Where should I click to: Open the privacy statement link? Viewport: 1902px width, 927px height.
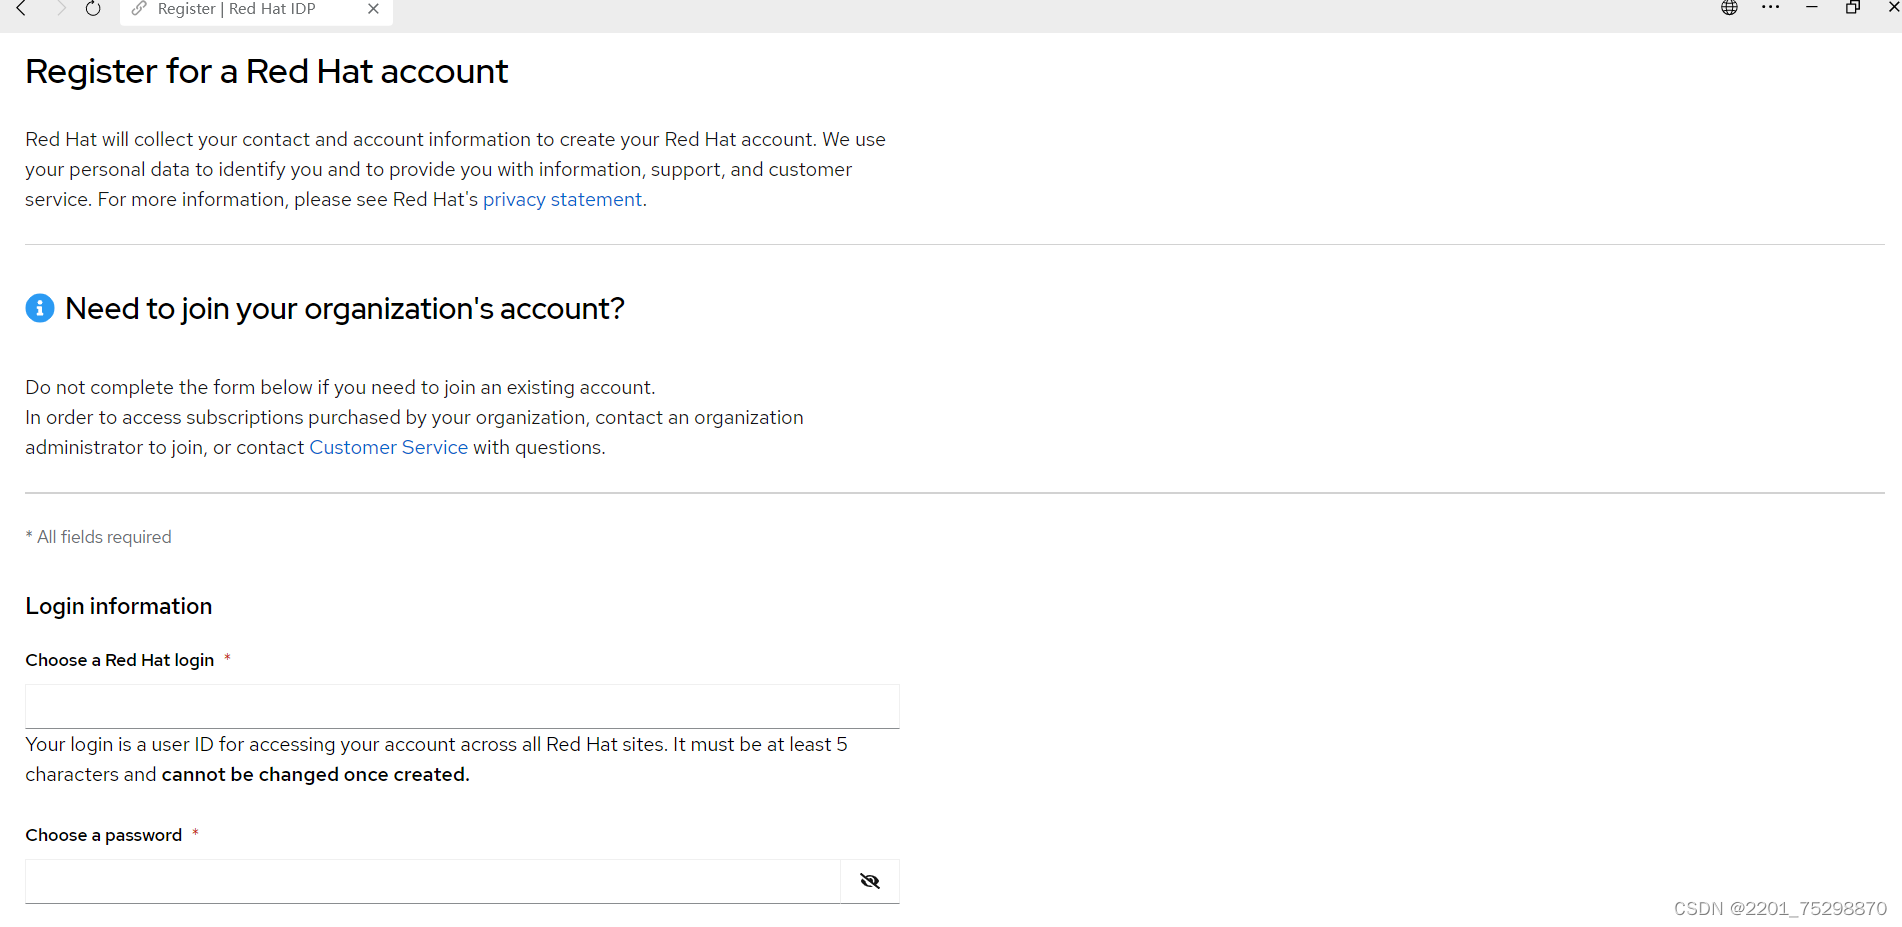562,199
